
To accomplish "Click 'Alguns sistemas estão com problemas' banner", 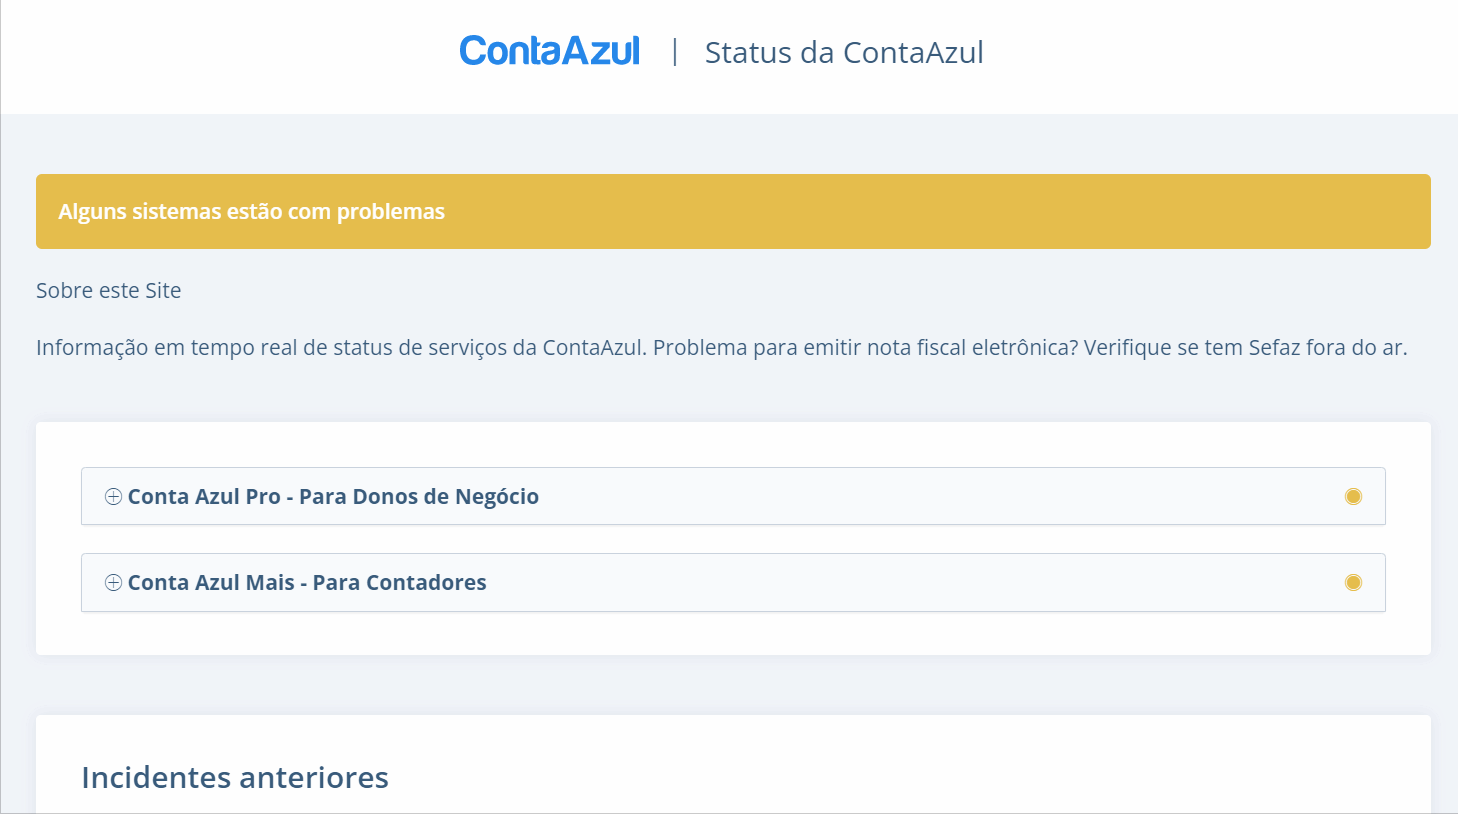I will pos(733,211).
